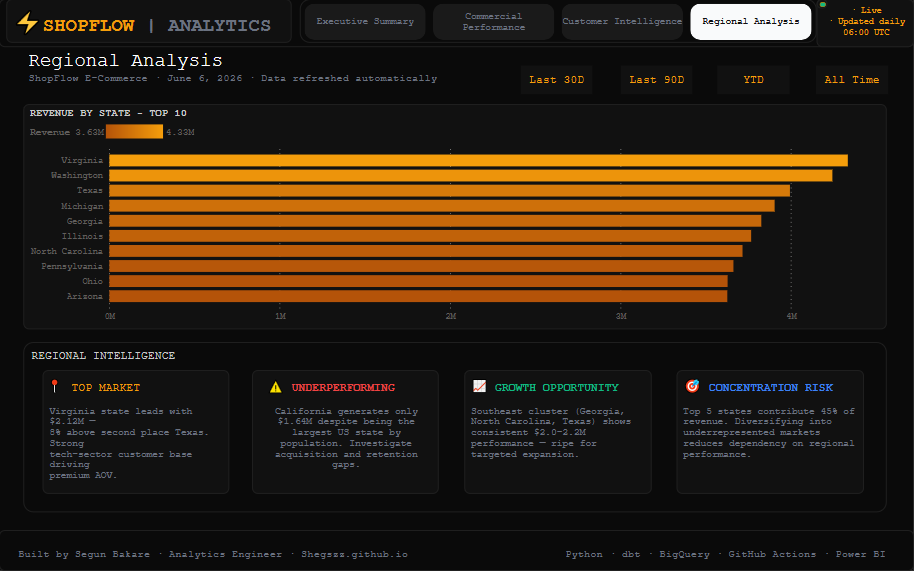The width and height of the screenshot is (914, 571).
Task: Click the ShopFlow lightning bolt logo
Action: pos(27,23)
